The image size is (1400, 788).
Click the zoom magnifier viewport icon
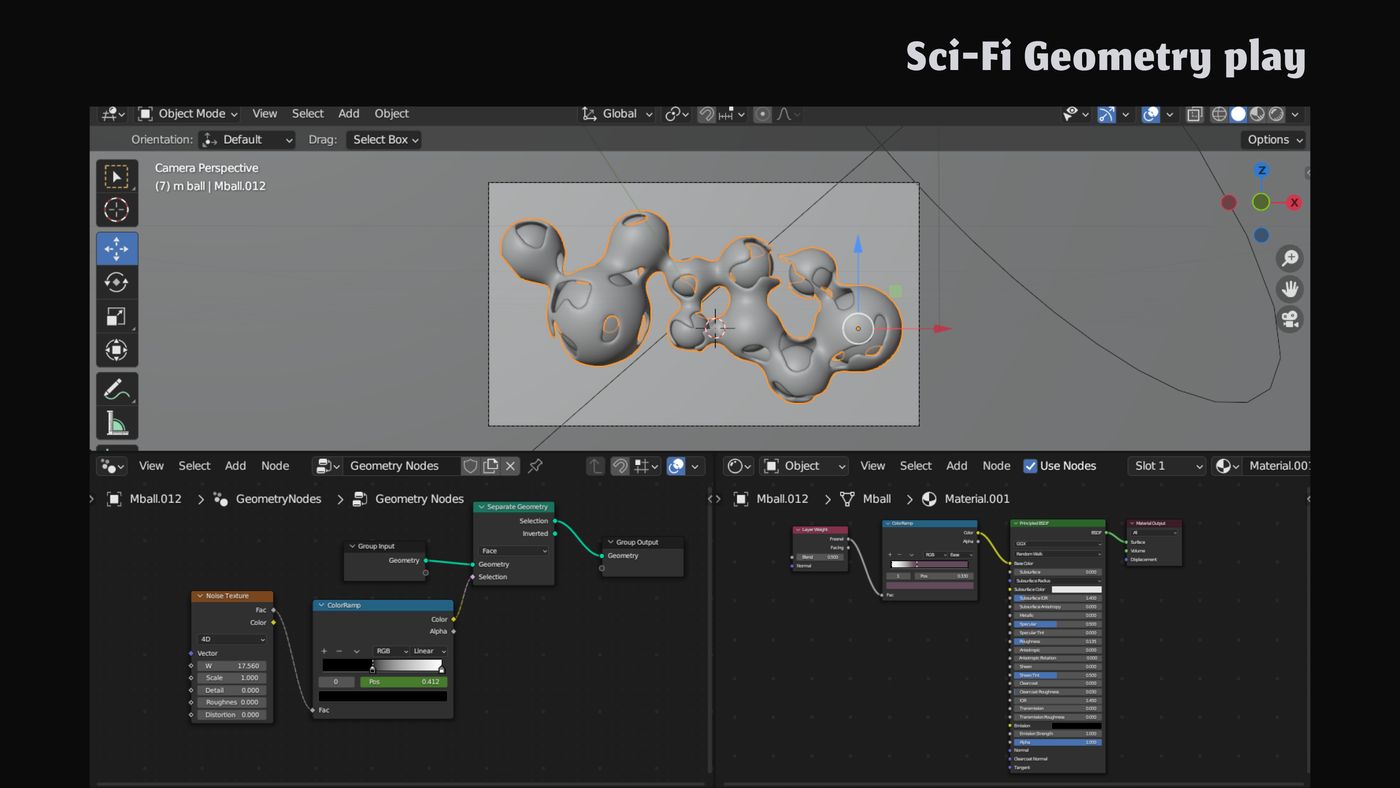click(1290, 259)
